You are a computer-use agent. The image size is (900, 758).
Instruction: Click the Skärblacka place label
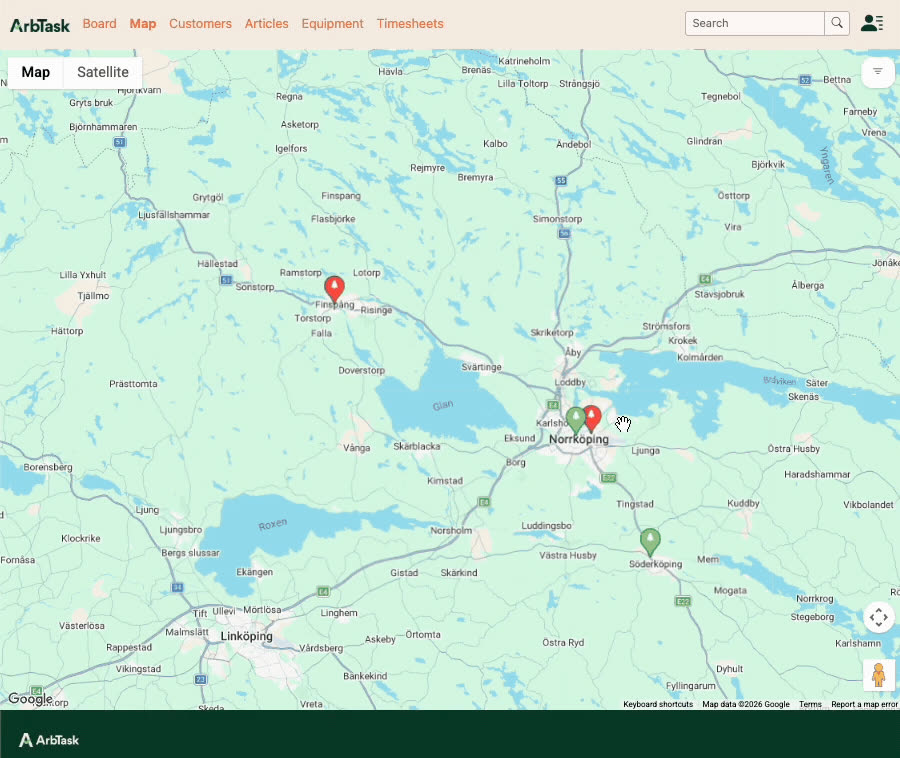click(417, 446)
